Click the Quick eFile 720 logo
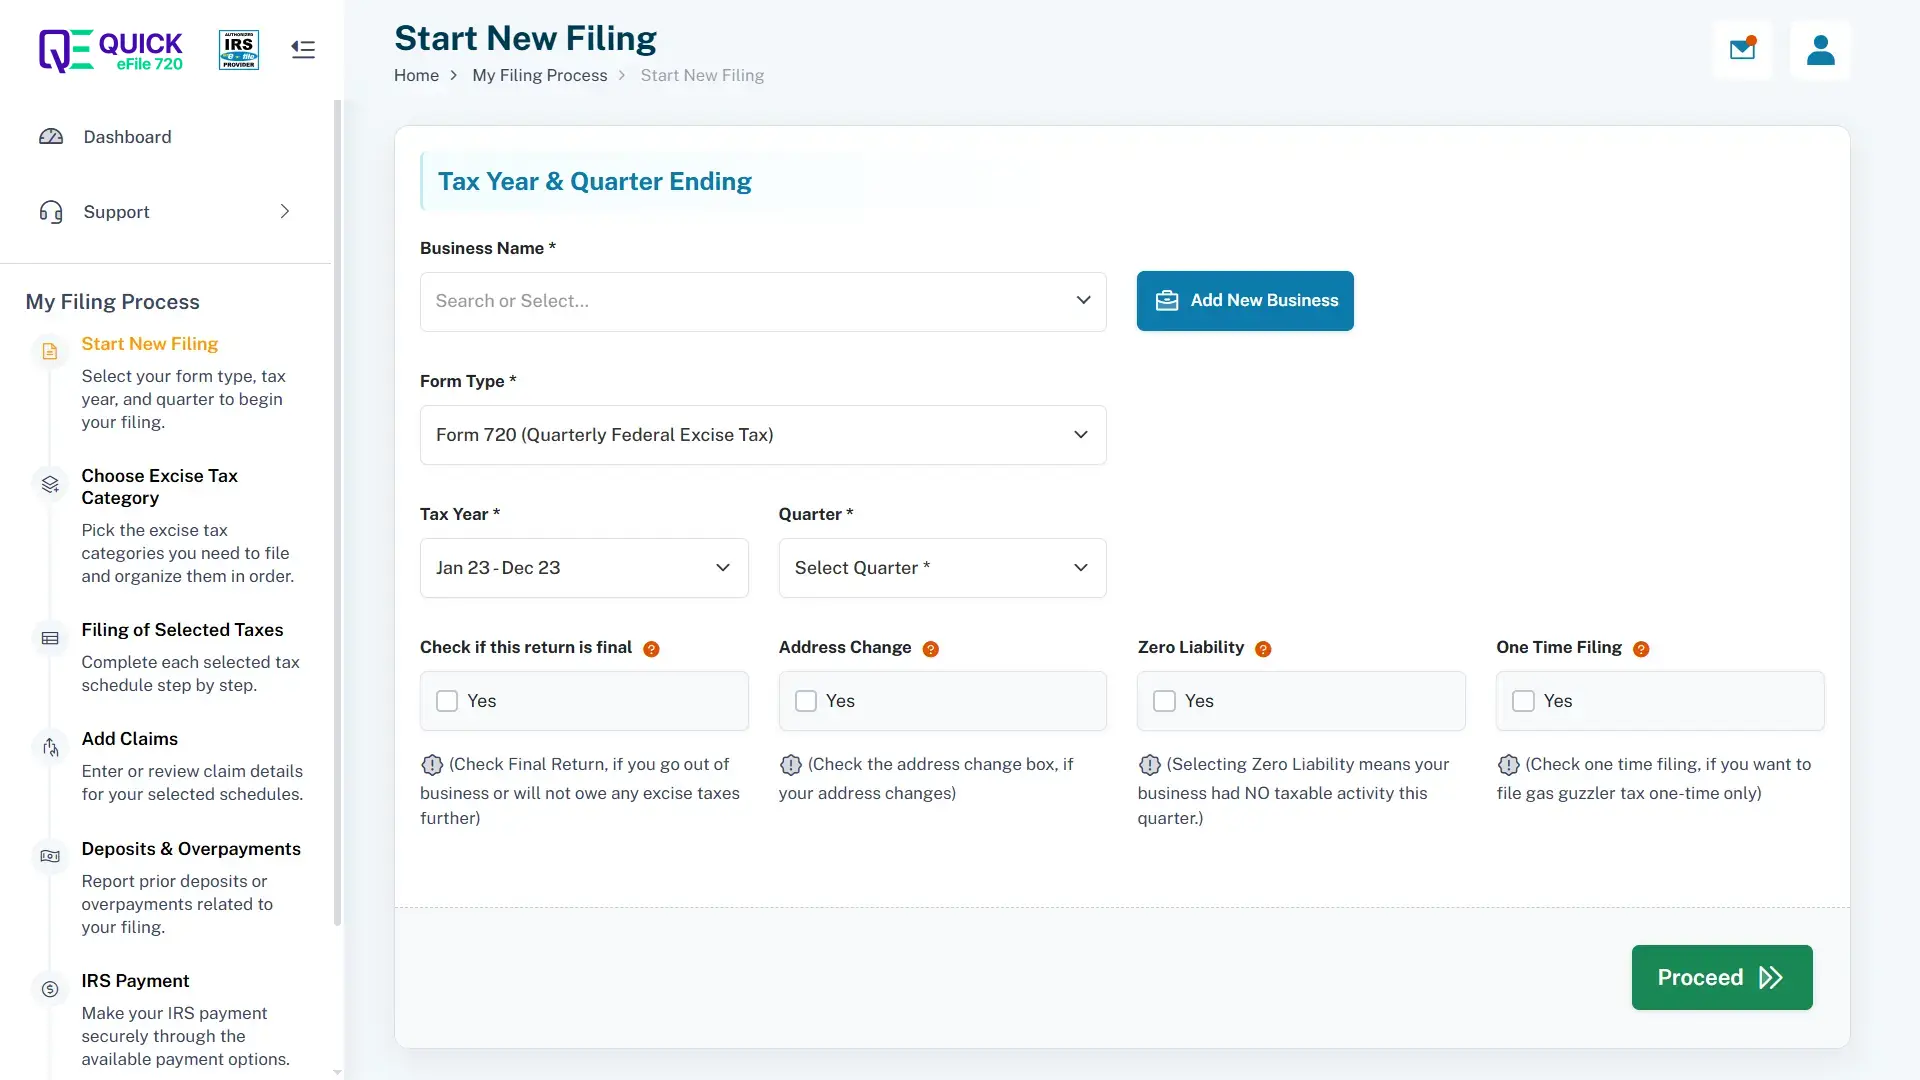This screenshot has height=1080, width=1920. (x=111, y=50)
